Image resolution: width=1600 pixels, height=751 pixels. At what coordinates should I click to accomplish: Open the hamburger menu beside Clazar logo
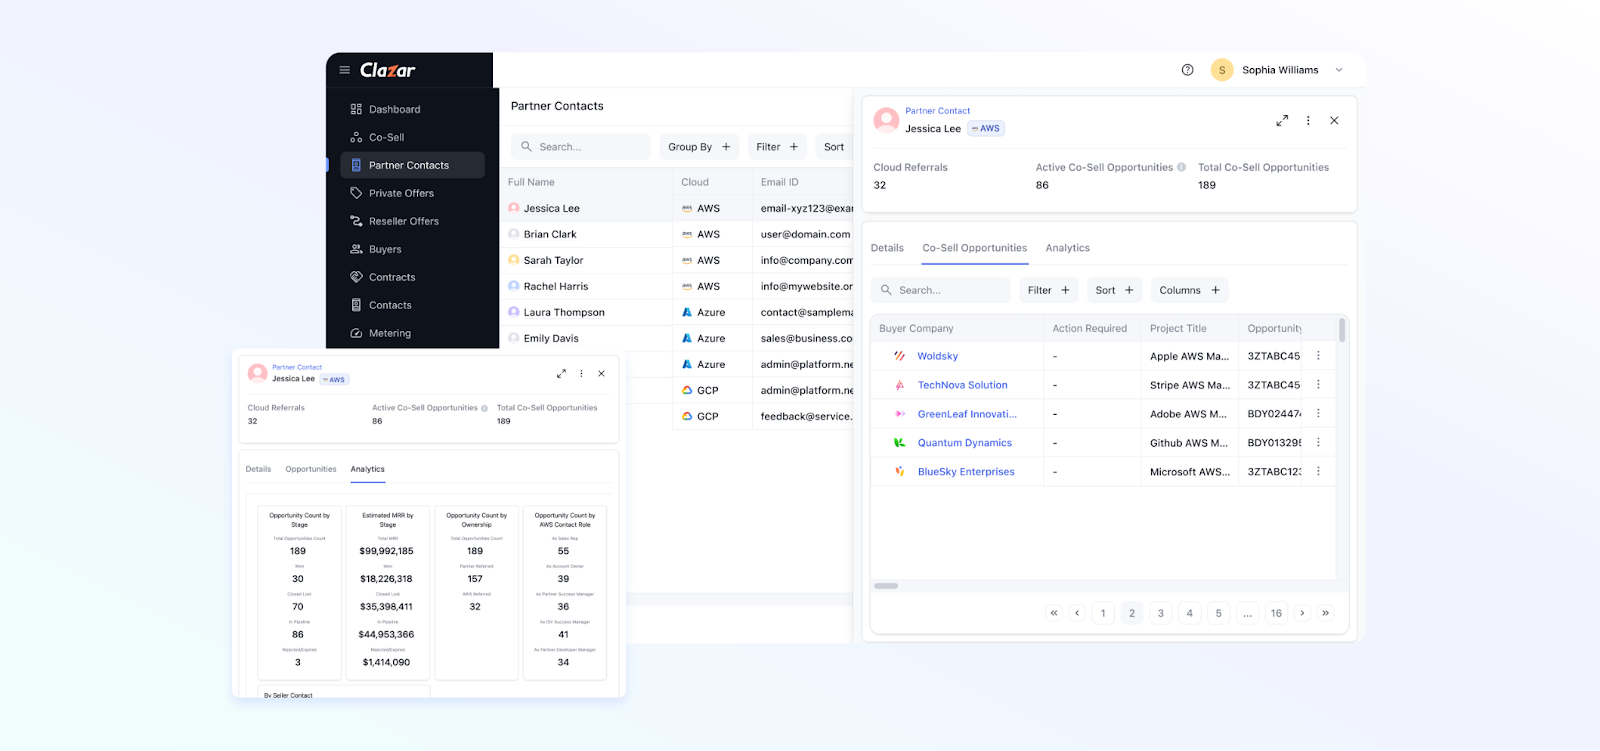(344, 70)
